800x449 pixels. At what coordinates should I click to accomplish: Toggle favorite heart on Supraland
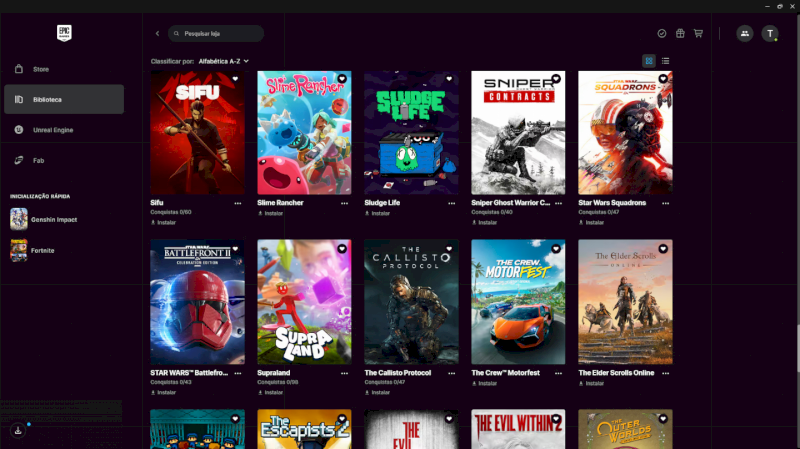[x=342, y=248]
